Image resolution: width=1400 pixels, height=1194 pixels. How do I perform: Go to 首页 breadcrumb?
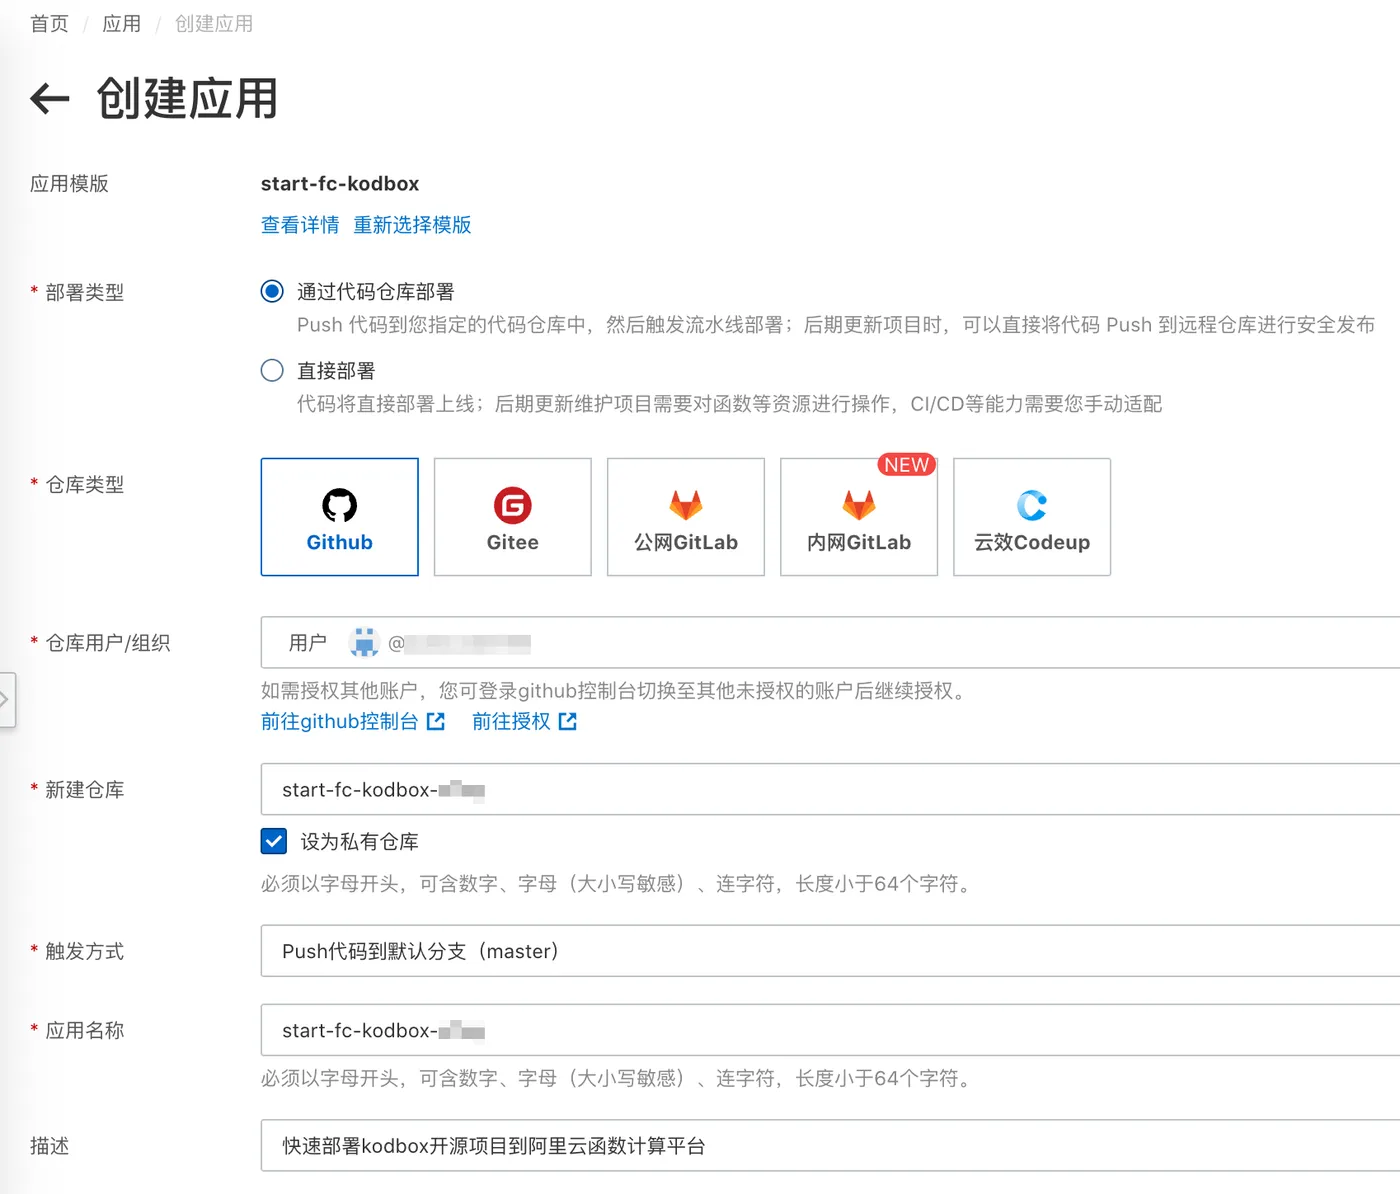pyautogui.click(x=49, y=23)
